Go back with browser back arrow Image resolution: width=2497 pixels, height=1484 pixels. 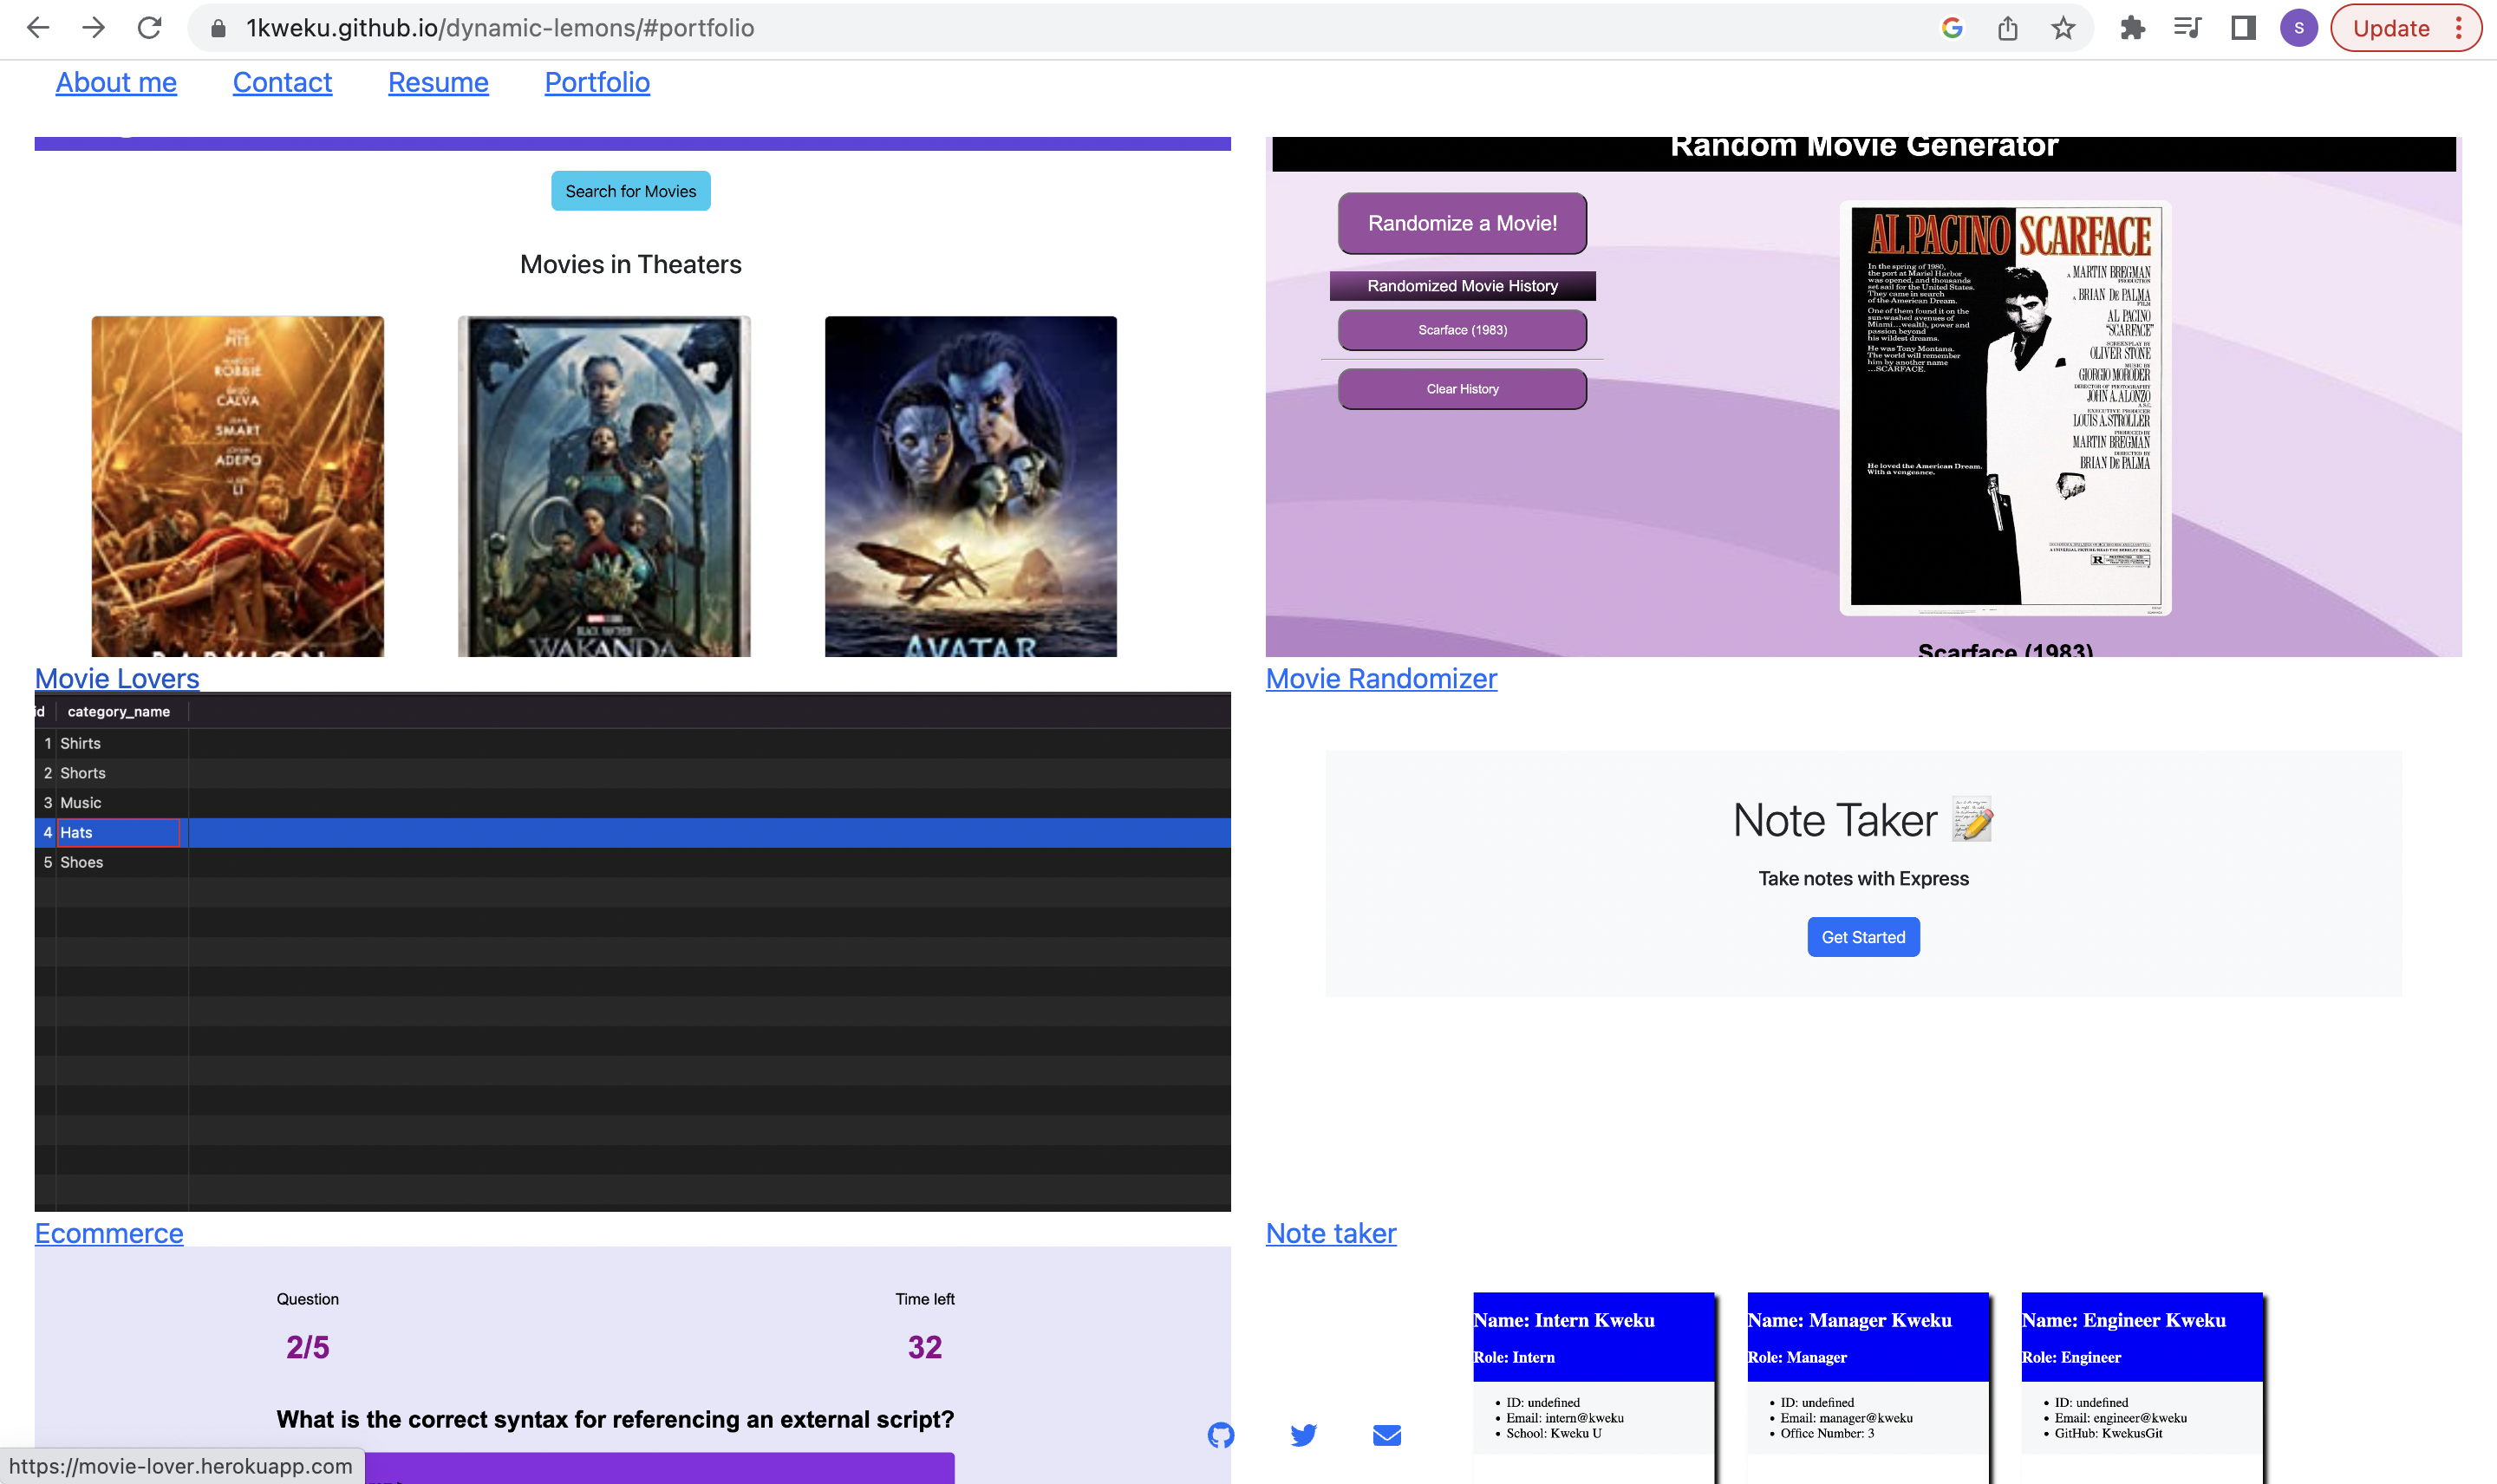click(38, 28)
